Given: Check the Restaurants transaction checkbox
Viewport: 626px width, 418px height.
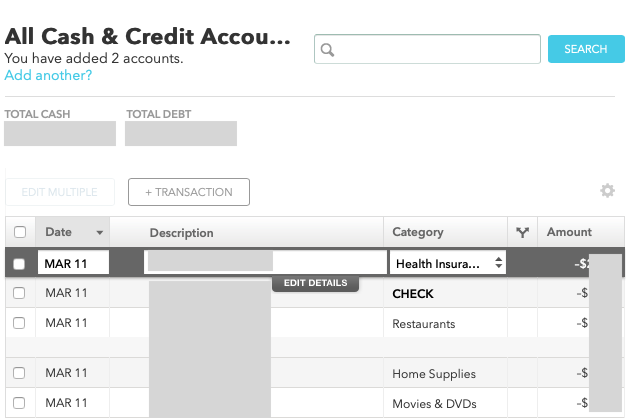Looking at the screenshot, I should [20, 323].
